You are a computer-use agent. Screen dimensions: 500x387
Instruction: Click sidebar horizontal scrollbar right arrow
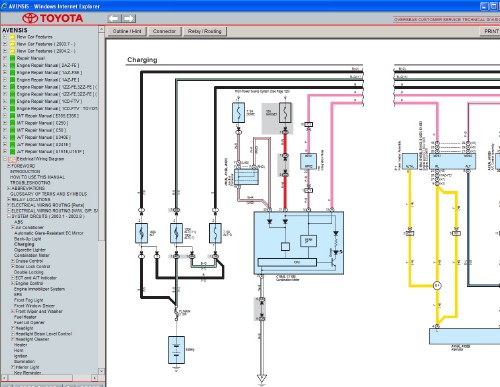pyautogui.click(x=95, y=378)
